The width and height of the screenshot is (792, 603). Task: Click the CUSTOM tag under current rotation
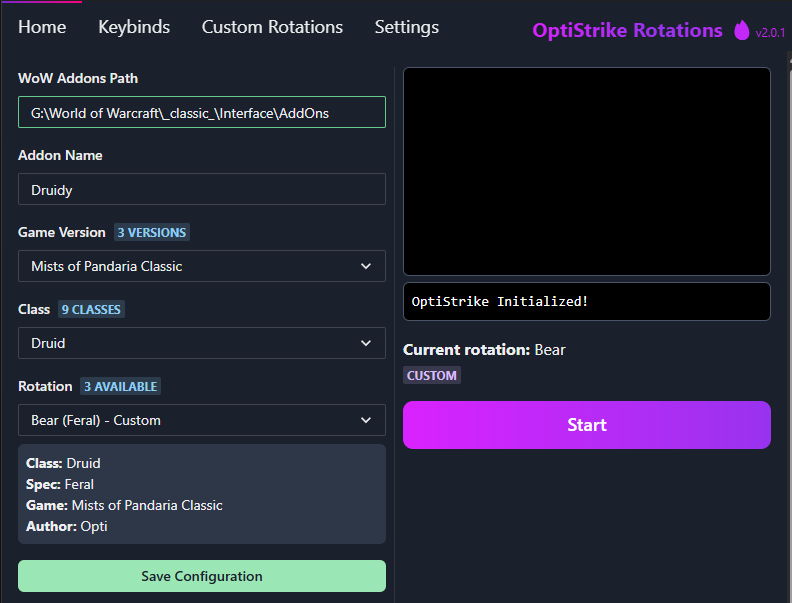[x=432, y=375]
